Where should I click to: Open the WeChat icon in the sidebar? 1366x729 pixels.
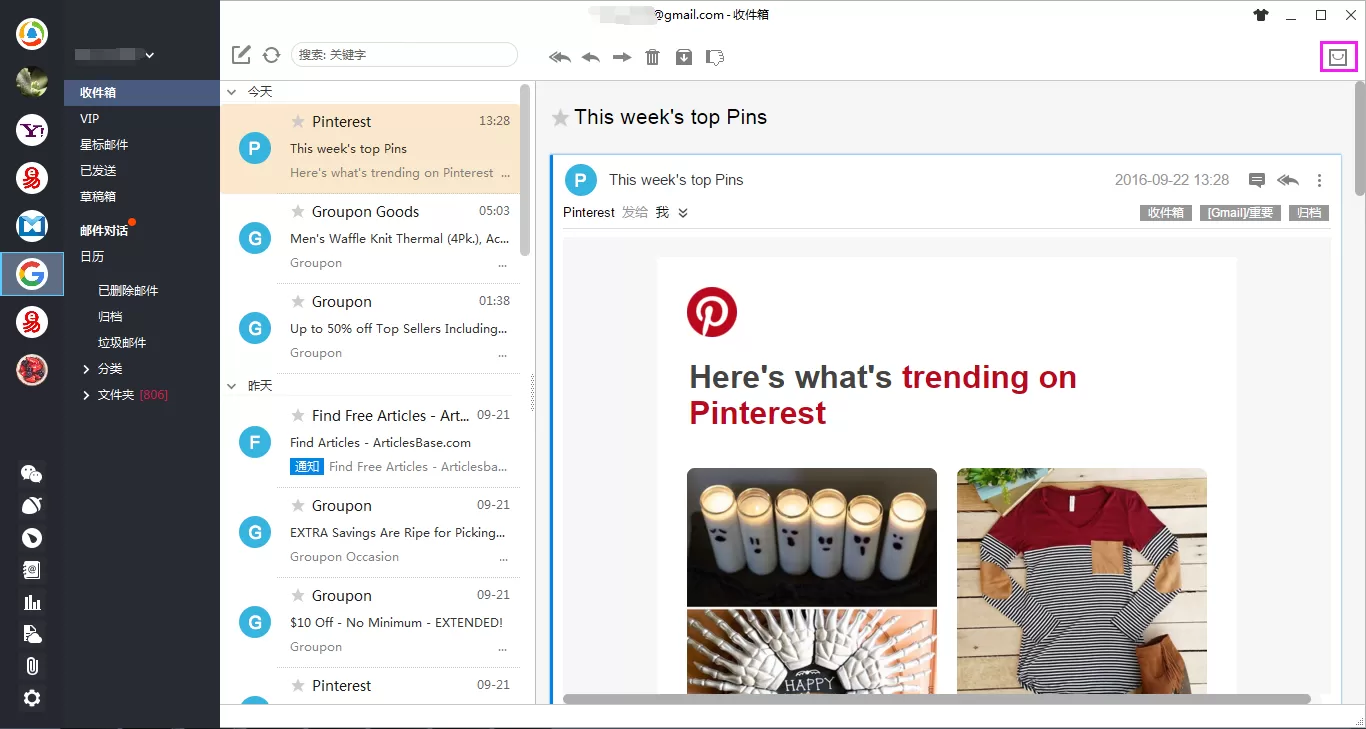32,474
